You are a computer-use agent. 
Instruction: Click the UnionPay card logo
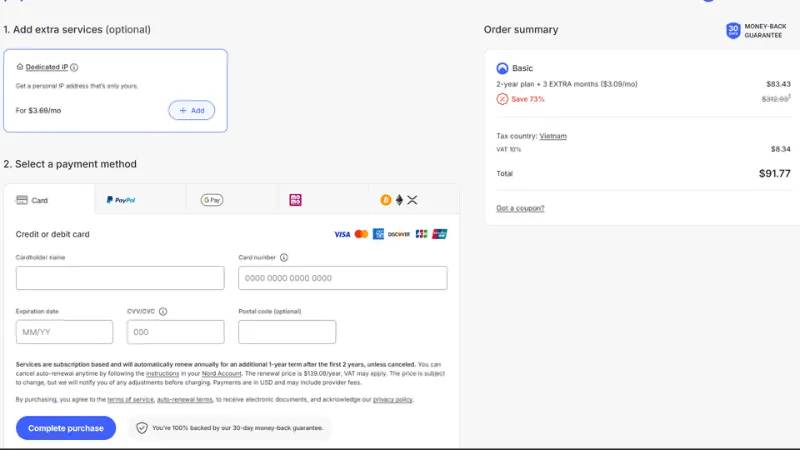tap(440, 234)
